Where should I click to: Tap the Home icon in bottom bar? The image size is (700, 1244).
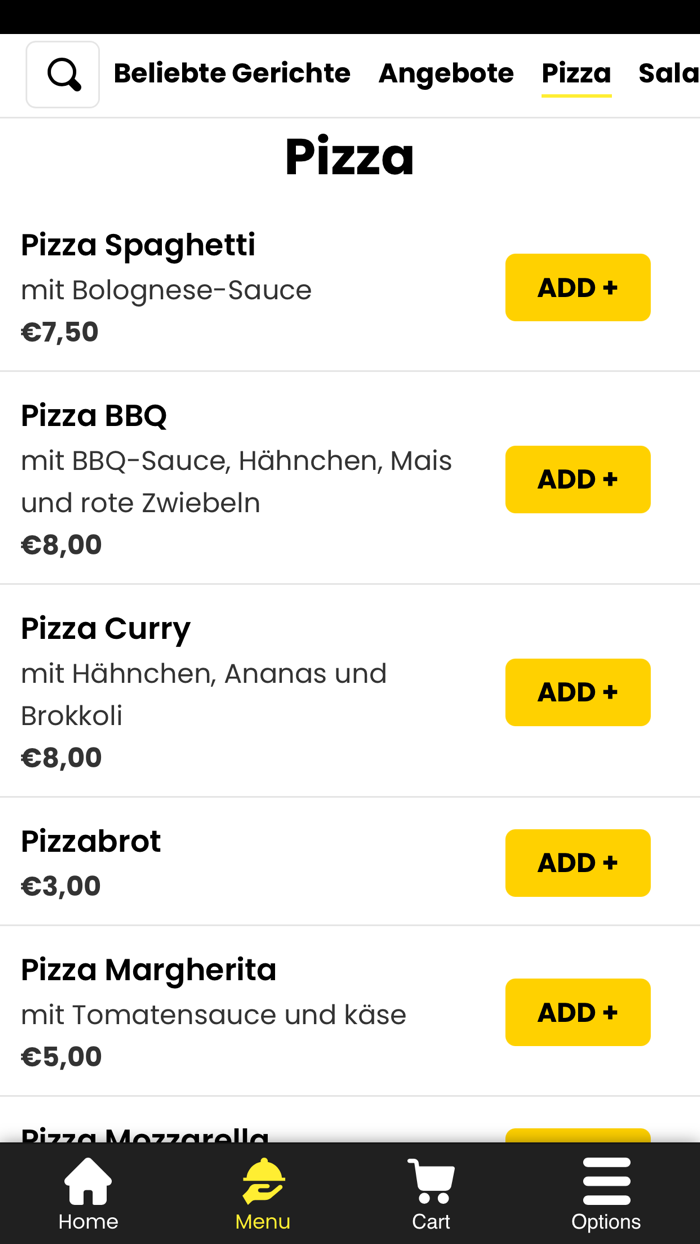click(x=87, y=1193)
